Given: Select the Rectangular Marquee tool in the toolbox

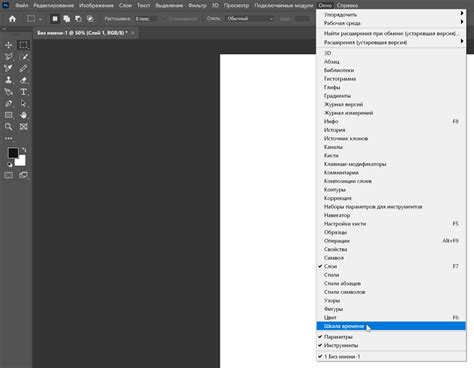Looking at the screenshot, I should [x=23, y=45].
